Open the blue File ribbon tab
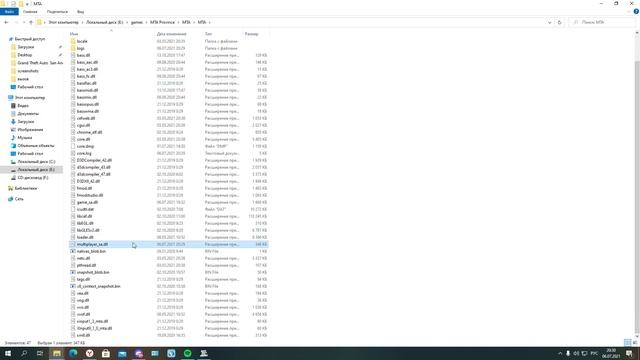The width and height of the screenshot is (640, 360). click(x=9, y=12)
